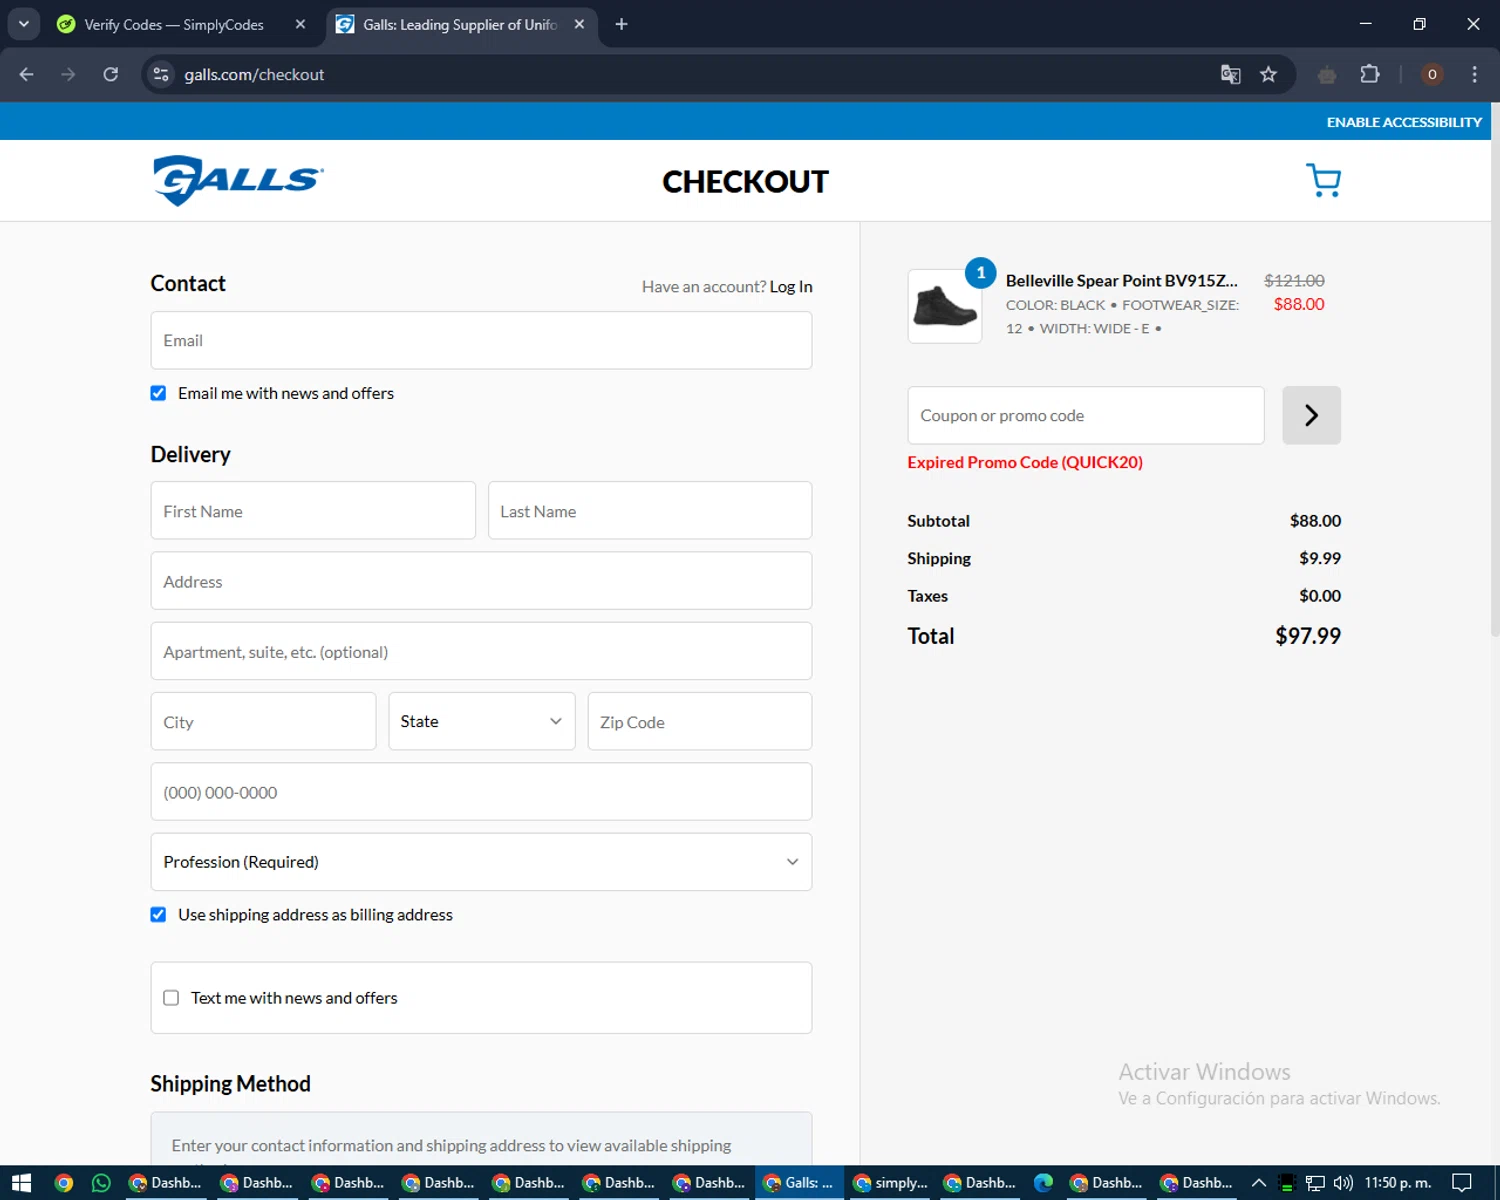This screenshot has width=1500, height=1200.
Task: Click the Zip Code field
Action: click(700, 721)
